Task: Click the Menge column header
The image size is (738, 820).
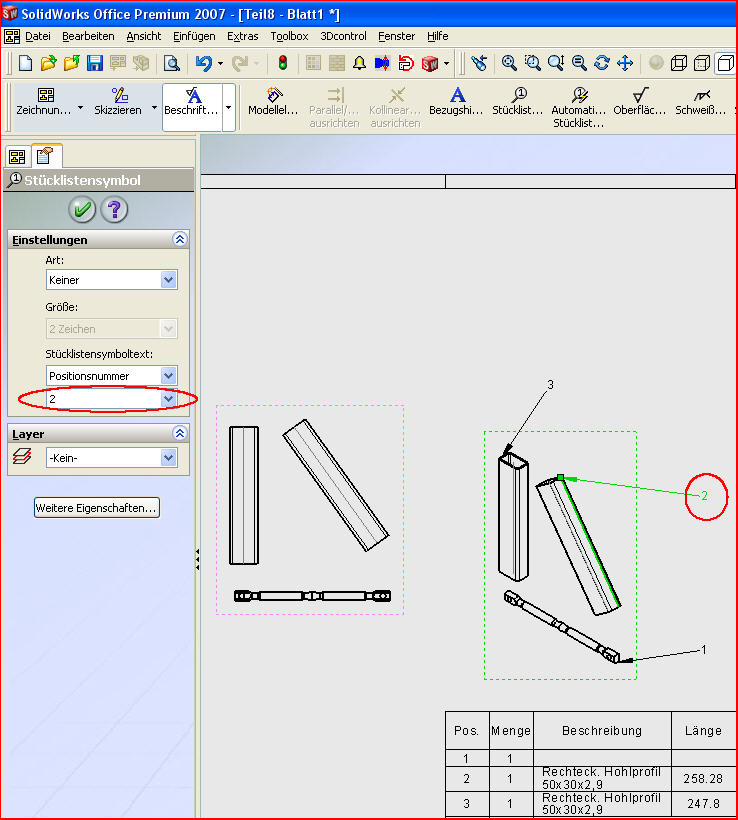Action: pyautogui.click(x=511, y=730)
